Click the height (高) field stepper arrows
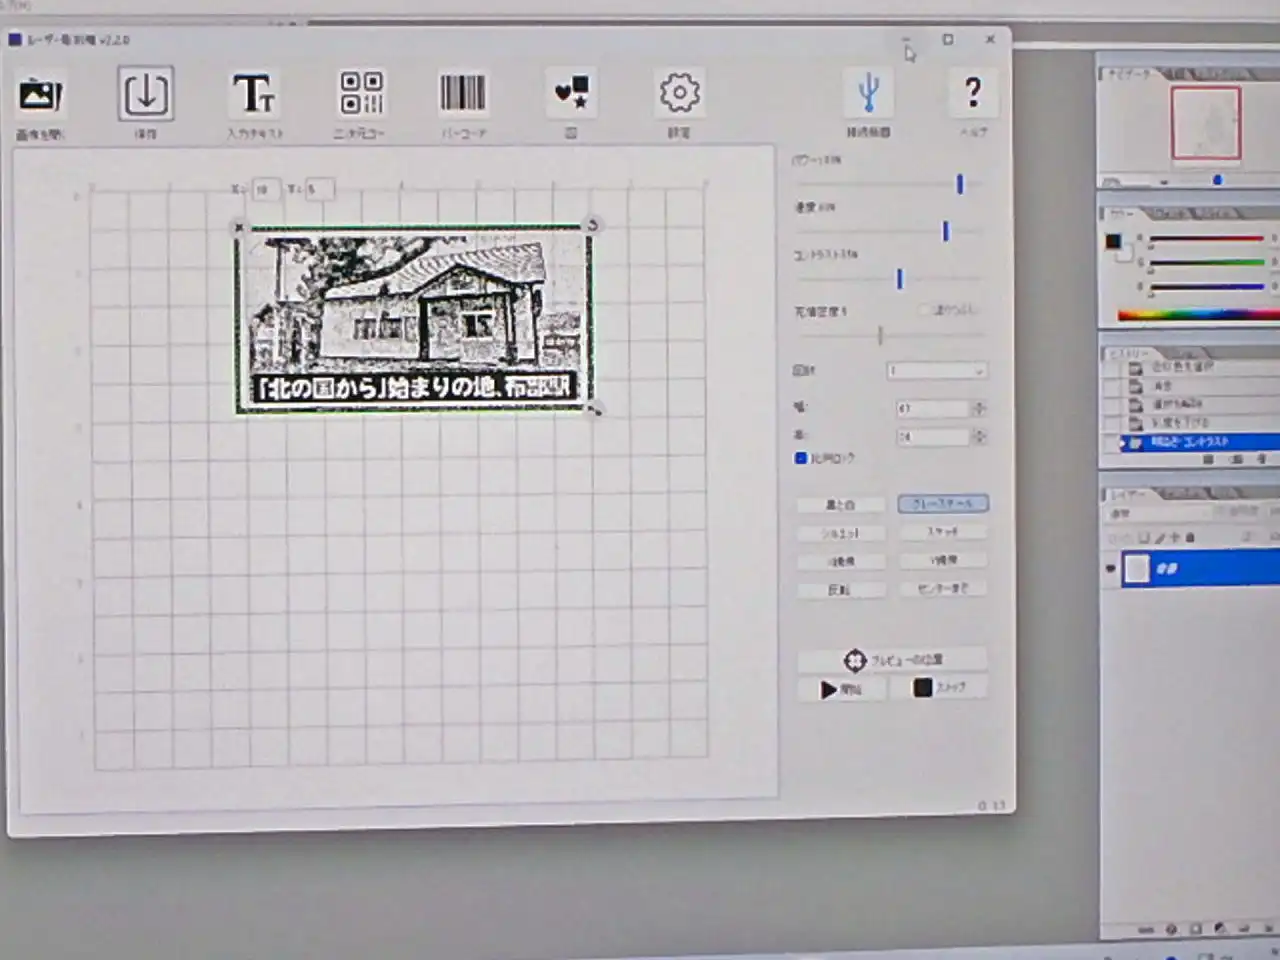This screenshot has width=1280, height=960. pyautogui.click(x=979, y=437)
